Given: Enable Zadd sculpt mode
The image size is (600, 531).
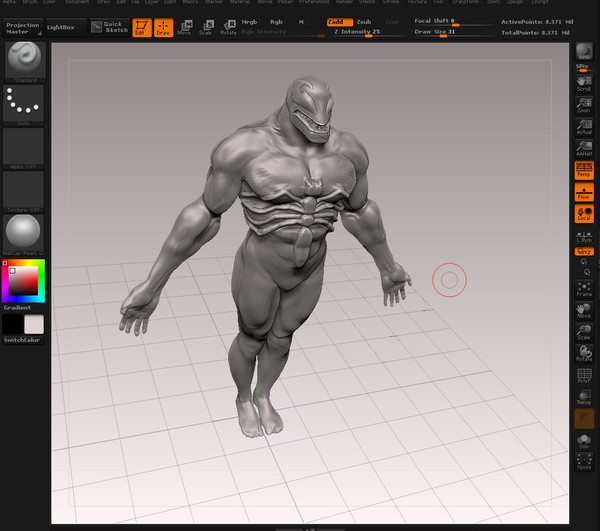Looking at the screenshot, I should (x=339, y=22).
